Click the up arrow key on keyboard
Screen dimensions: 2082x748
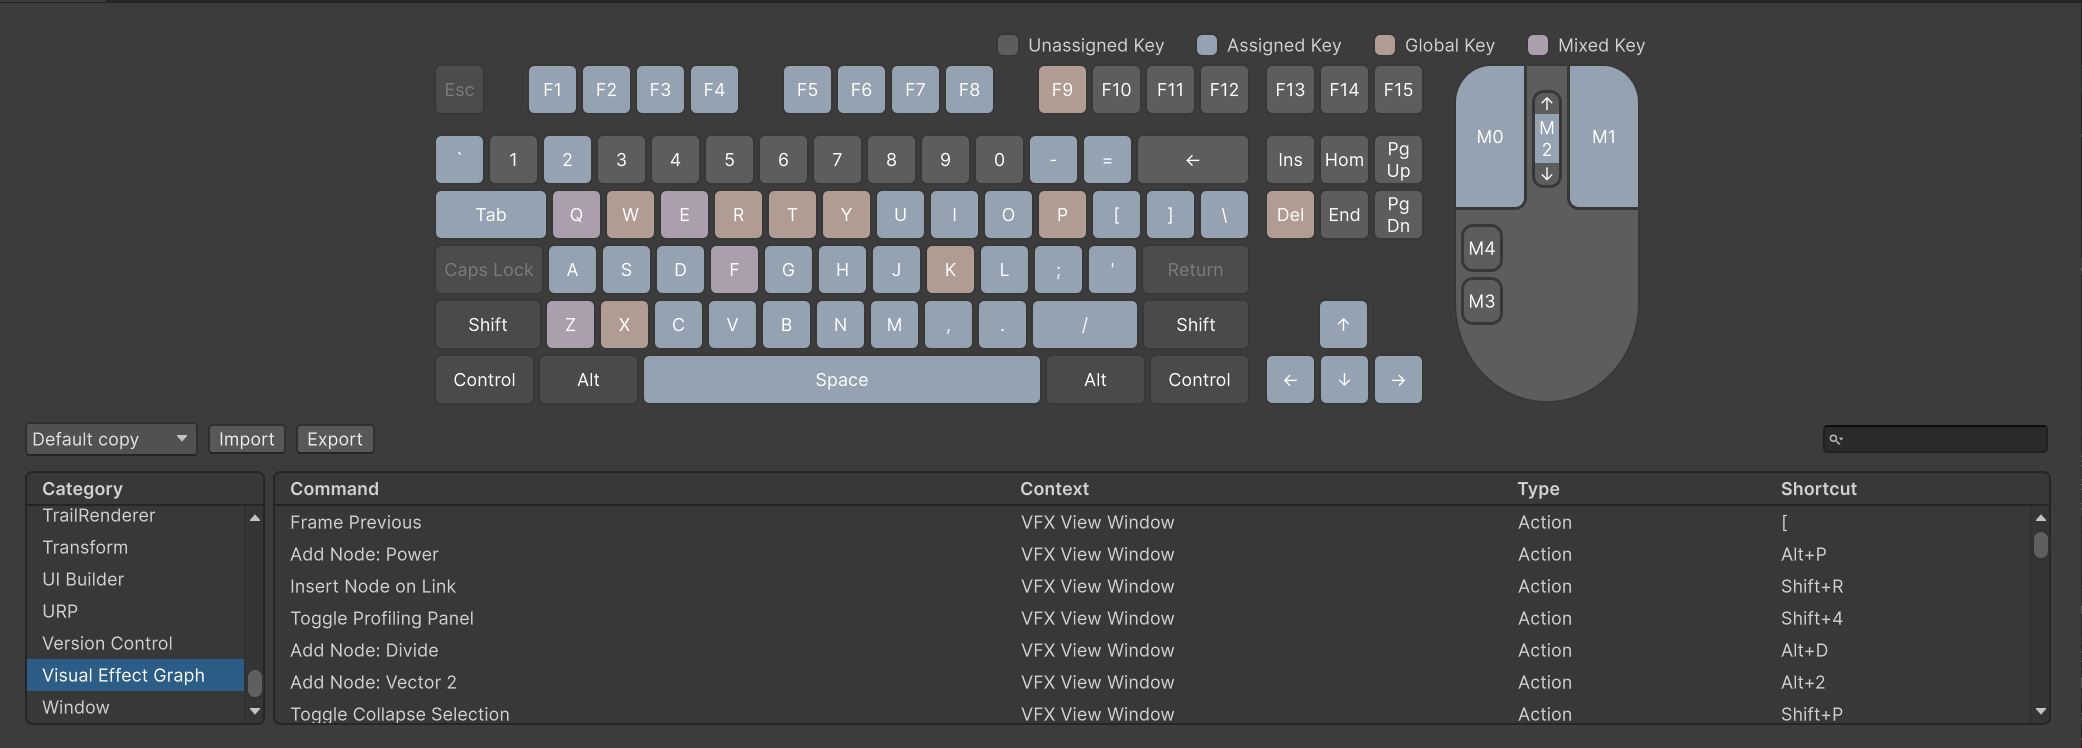1343,325
